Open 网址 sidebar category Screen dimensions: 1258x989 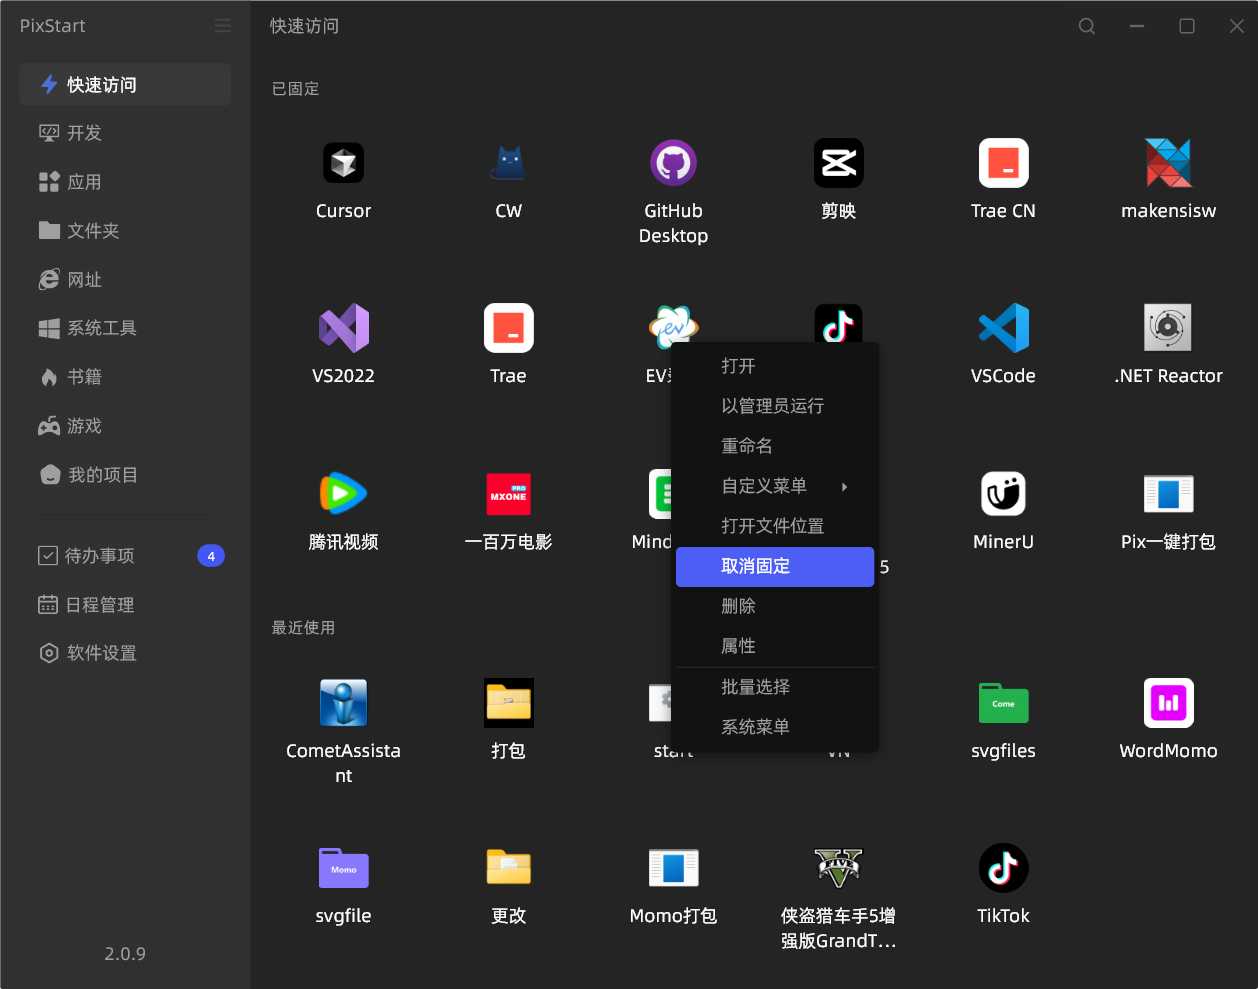tap(125, 280)
